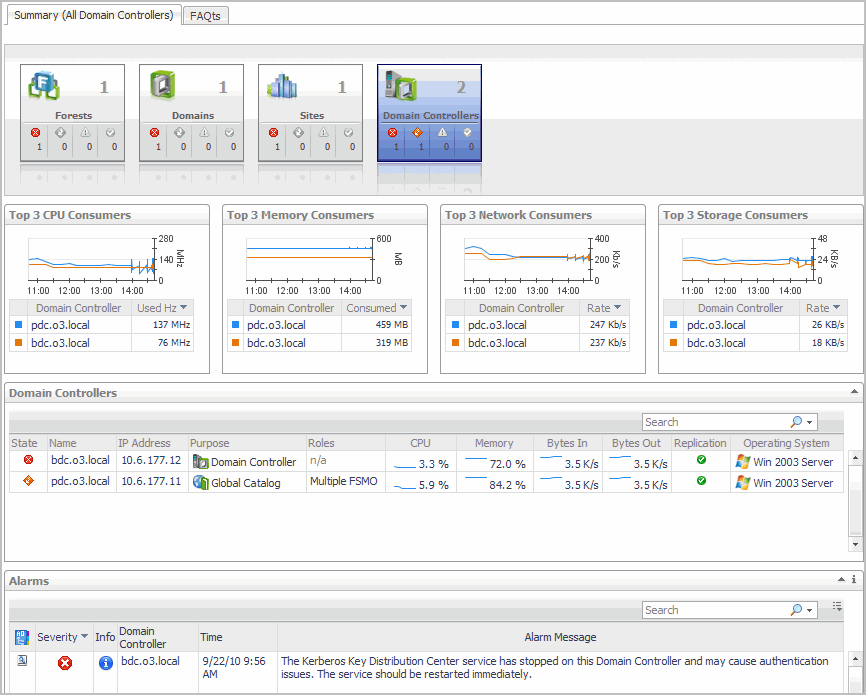Sort memory consumers by Consumed column
Image resolution: width=866 pixels, height=695 pixels.
click(376, 308)
